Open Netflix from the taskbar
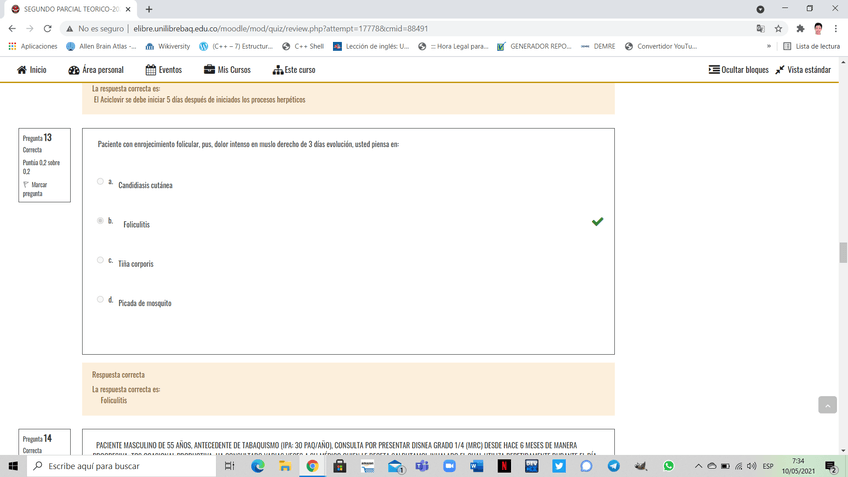Image resolution: width=848 pixels, height=477 pixels. point(504,466)
